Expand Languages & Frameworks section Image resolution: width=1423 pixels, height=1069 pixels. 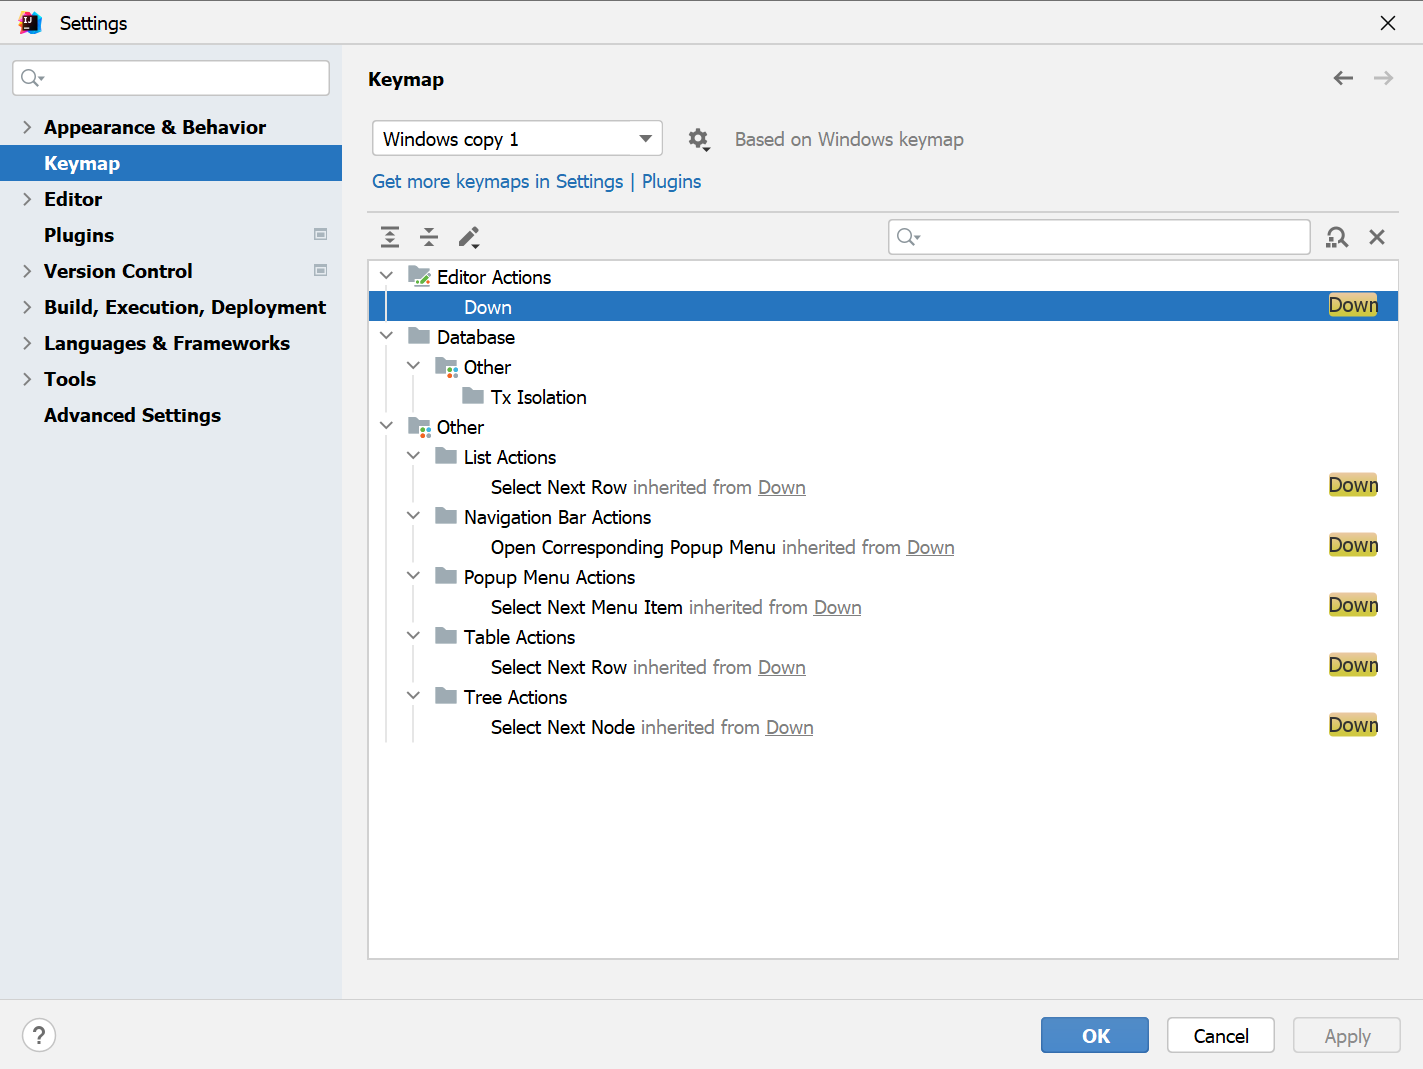click(27, 343)
